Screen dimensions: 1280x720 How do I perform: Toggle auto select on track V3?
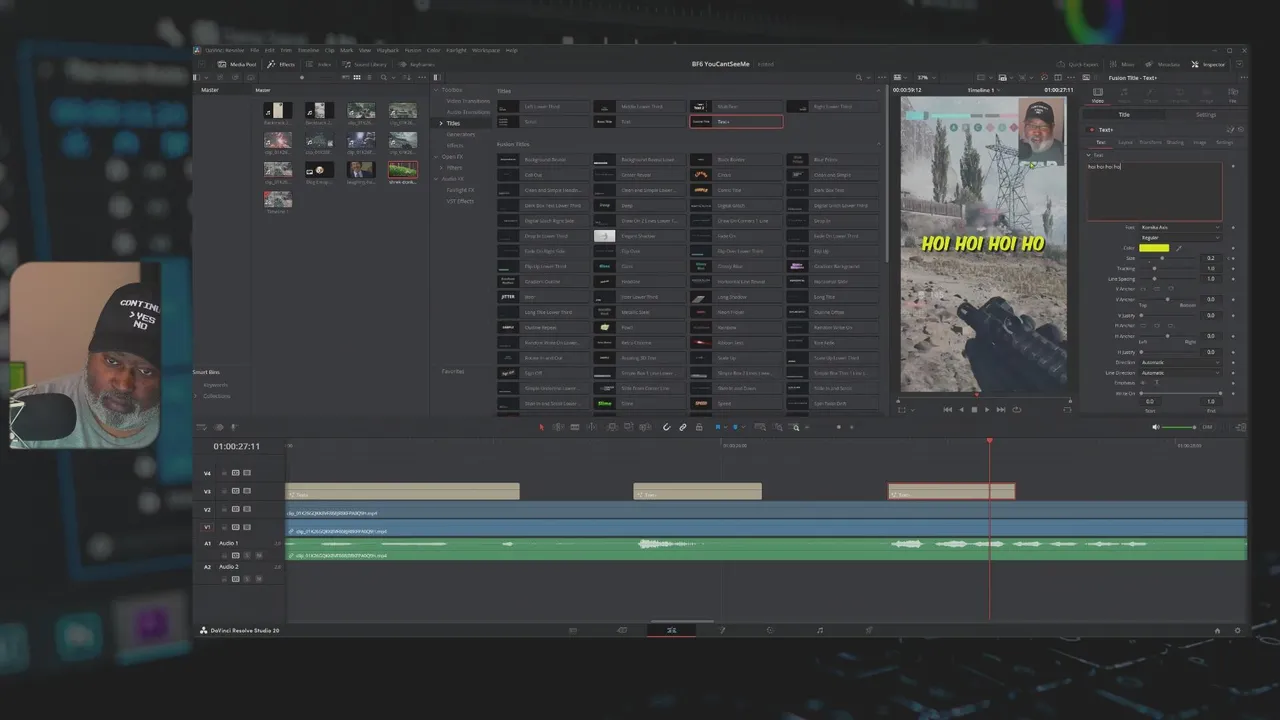236,491
